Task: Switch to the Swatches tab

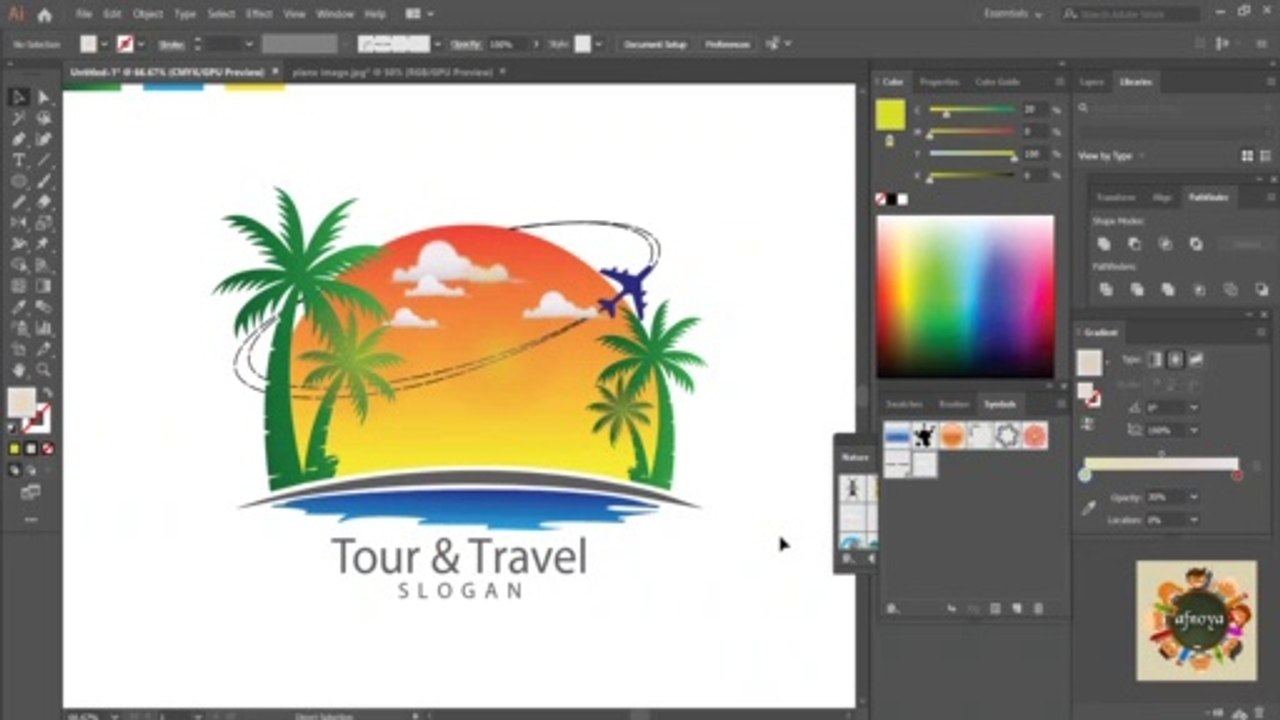Action: (904, 404)
